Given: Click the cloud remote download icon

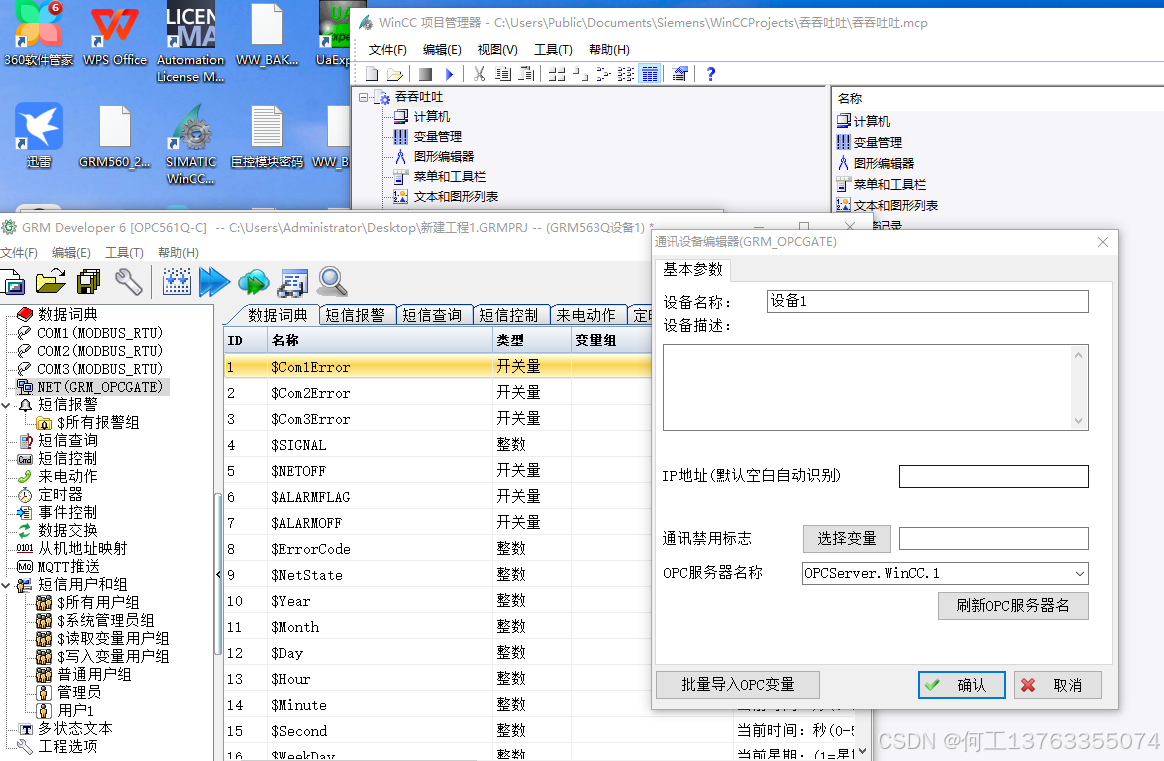Looking at the screenshot, I should coord(254,282).
